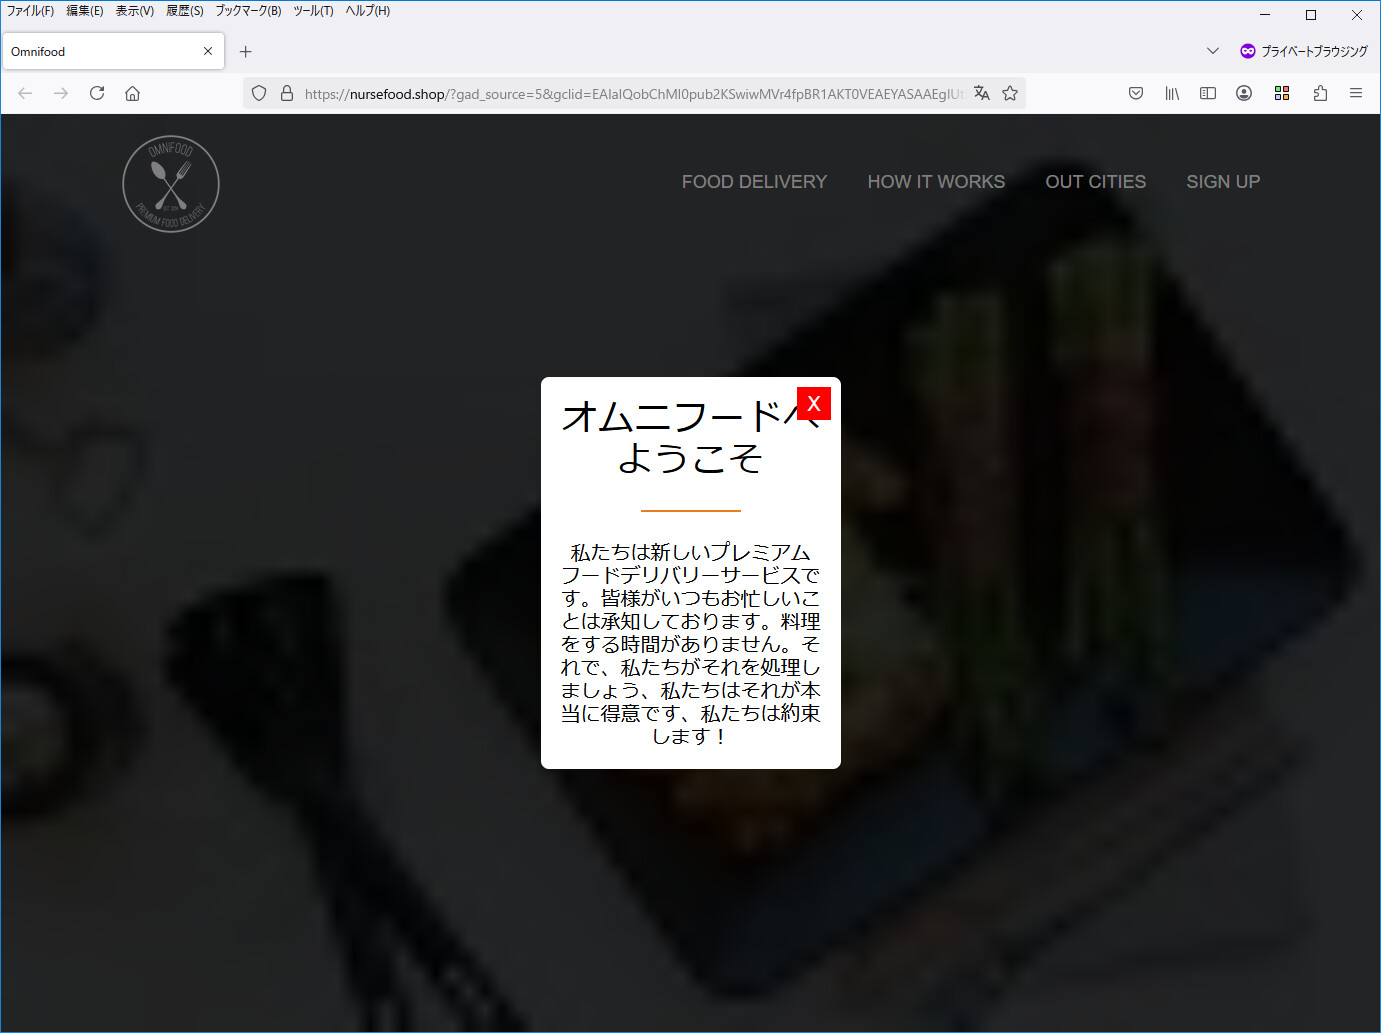Open the Firefox account icon

1244,93
